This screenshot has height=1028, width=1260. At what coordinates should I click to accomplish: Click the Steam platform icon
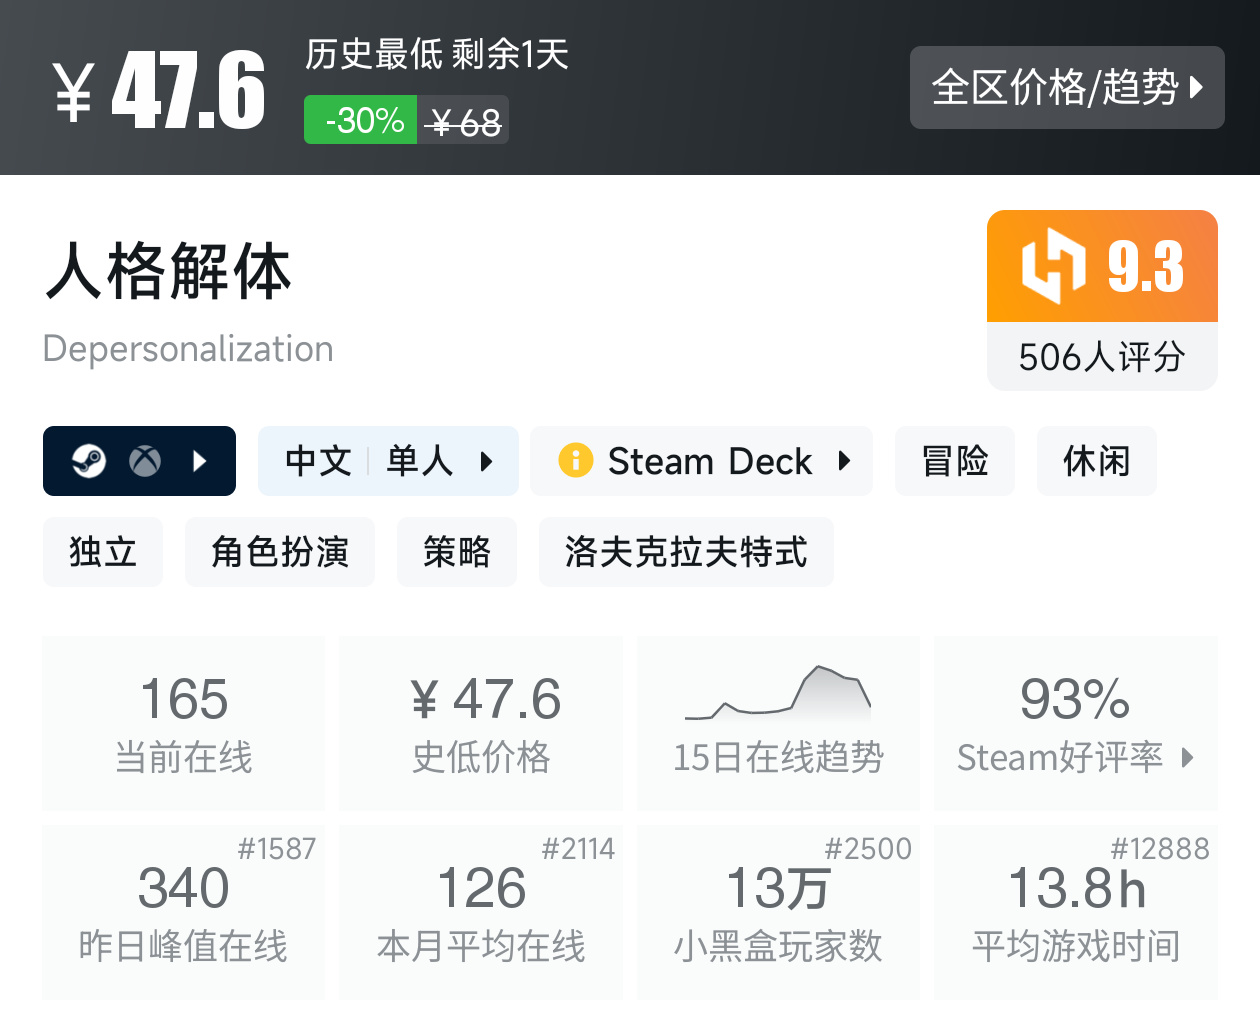(89, 461)
